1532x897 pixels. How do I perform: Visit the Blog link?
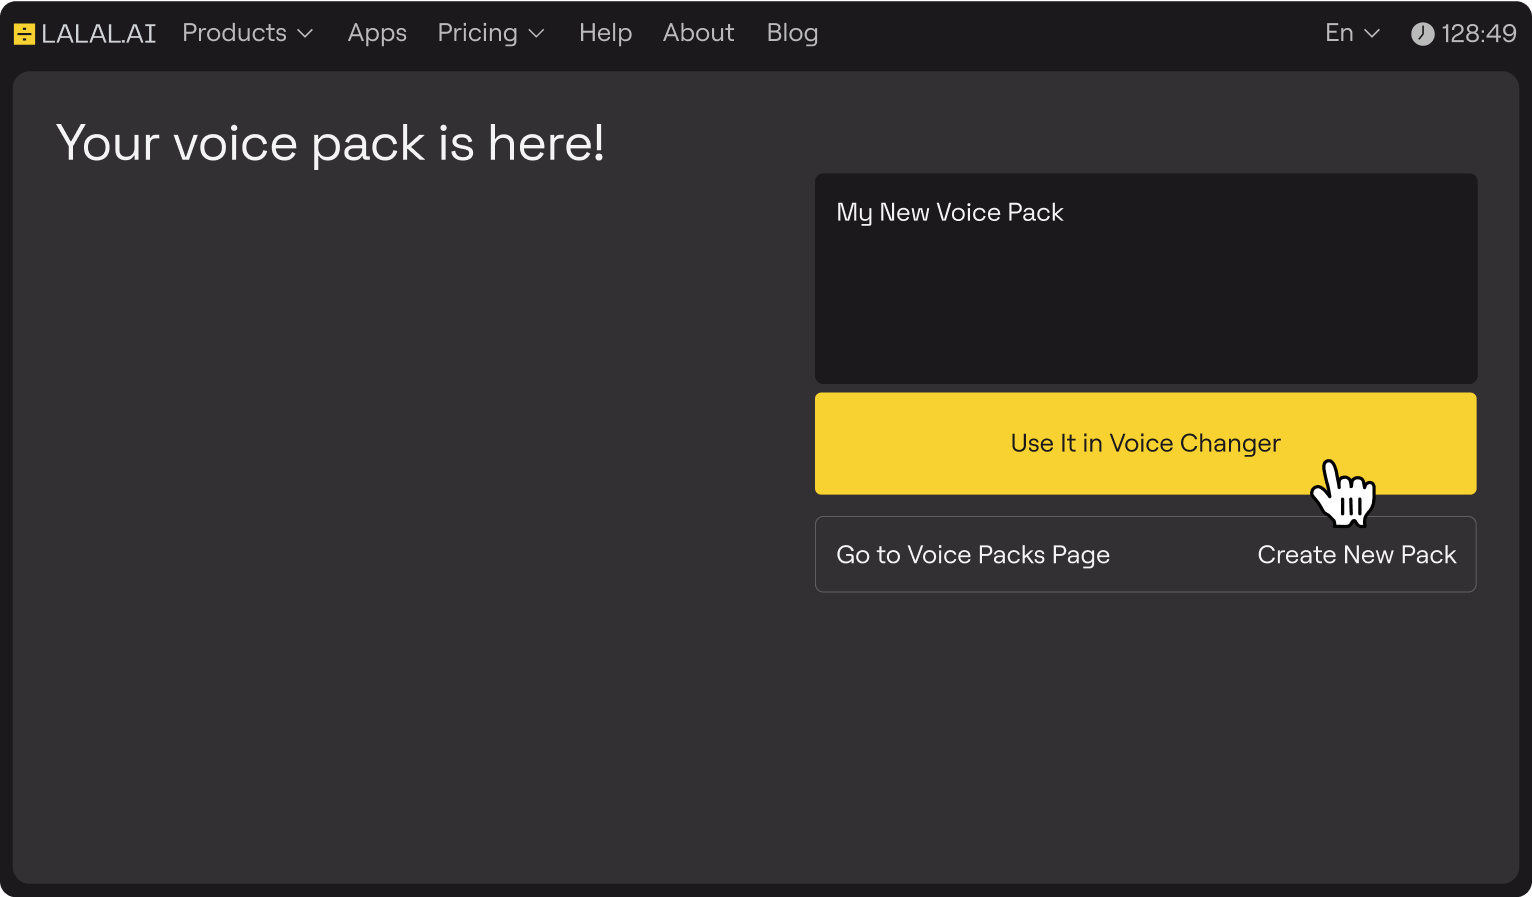[792, 33]
